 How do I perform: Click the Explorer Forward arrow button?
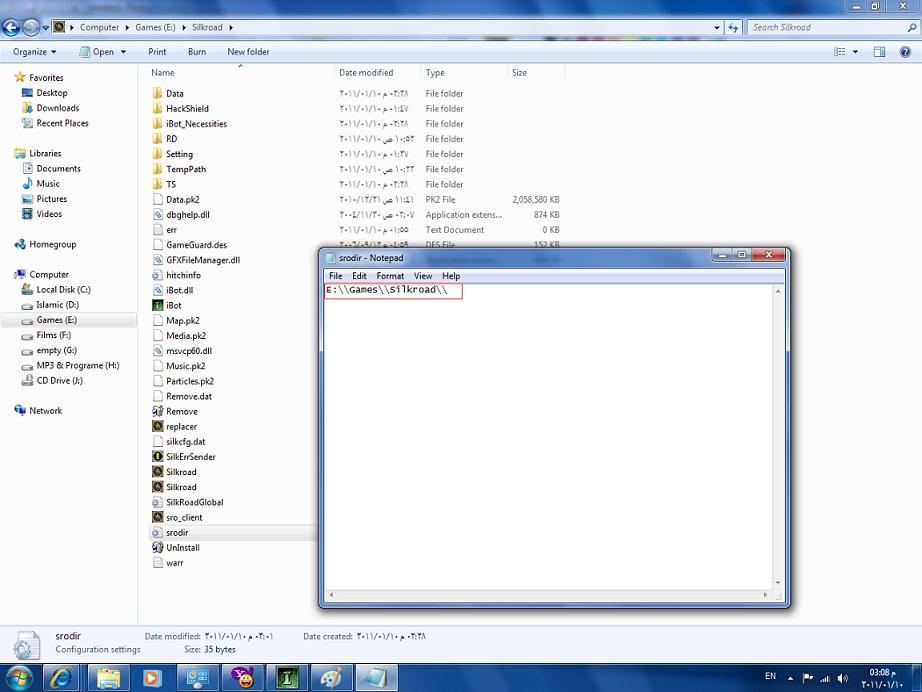click(31, 27)
